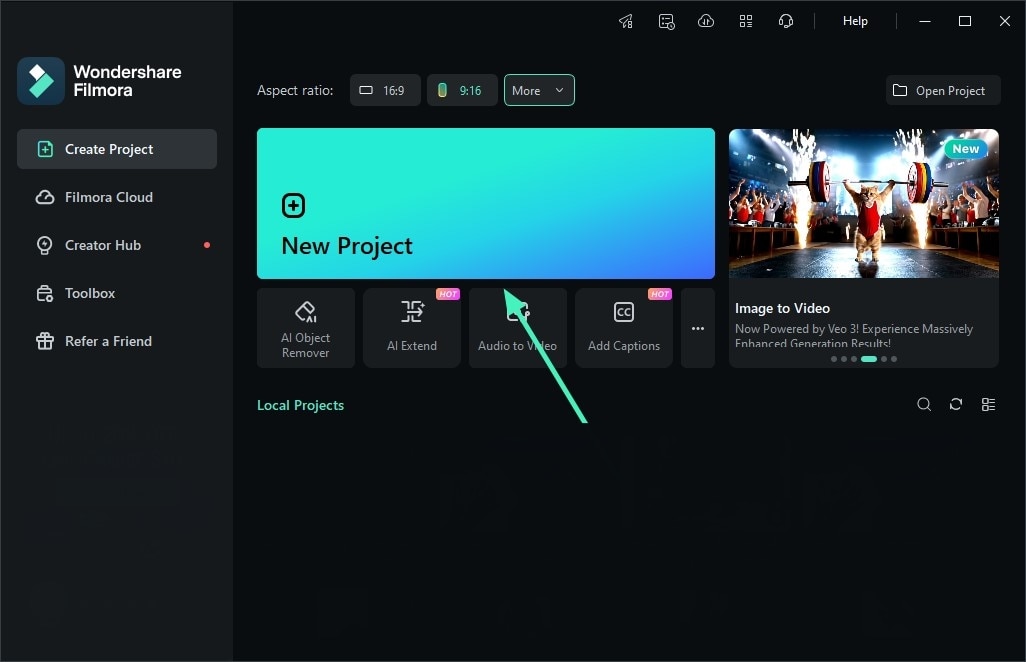Open the More aspect ratio dropdown

(x=539, y=89)
